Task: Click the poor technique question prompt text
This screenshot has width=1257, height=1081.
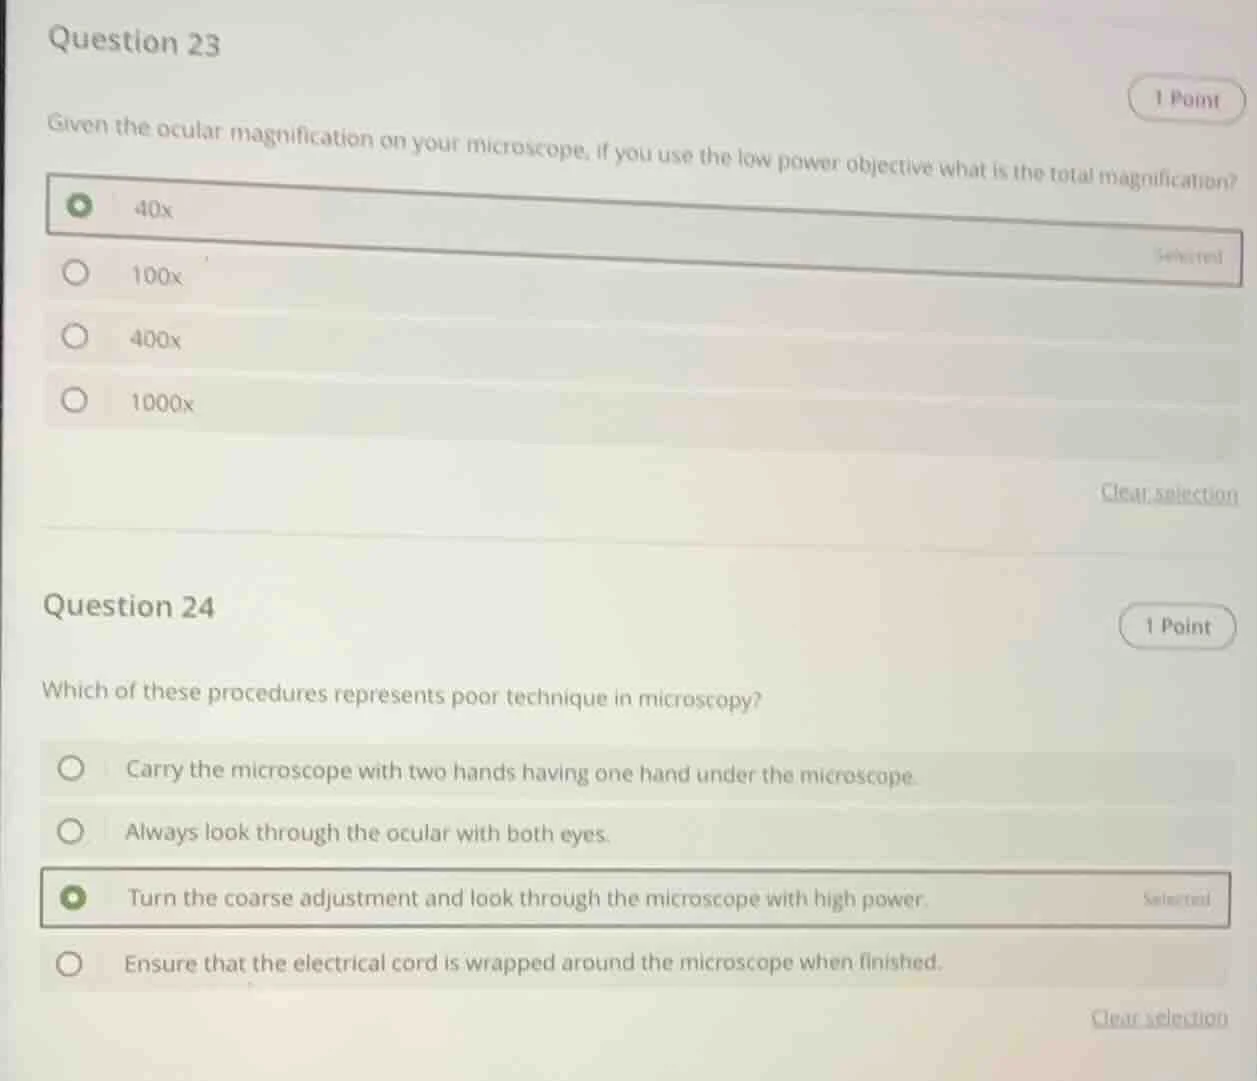Action: coord(400,695)
